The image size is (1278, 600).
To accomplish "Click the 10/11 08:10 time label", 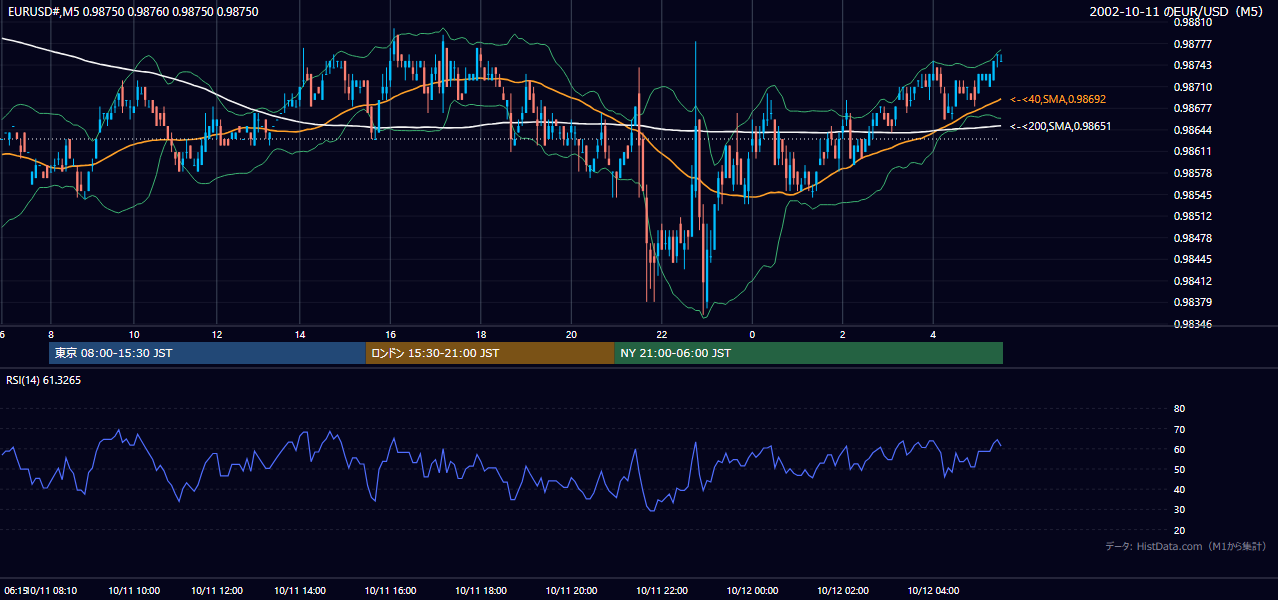I will click(x=52, y=591).
